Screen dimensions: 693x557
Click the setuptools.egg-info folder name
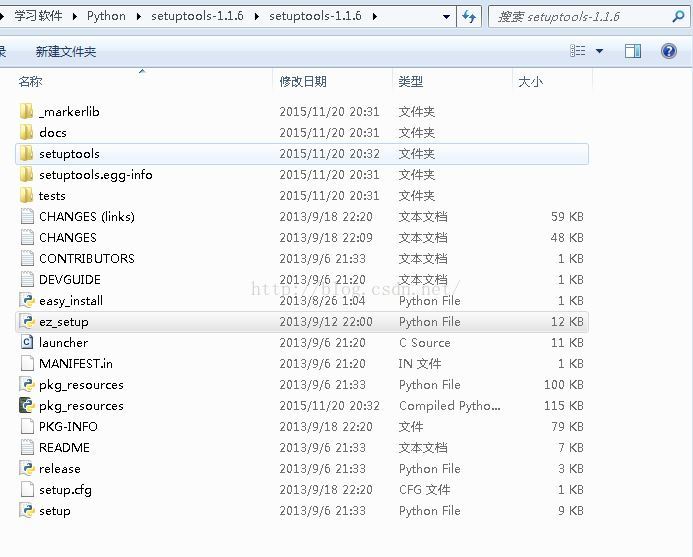pos(95,175)
